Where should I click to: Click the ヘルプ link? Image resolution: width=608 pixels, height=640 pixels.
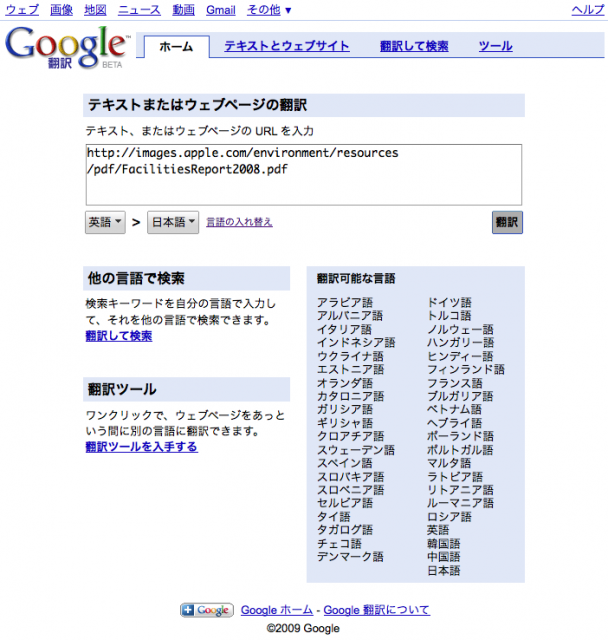[x=588, y=10]
